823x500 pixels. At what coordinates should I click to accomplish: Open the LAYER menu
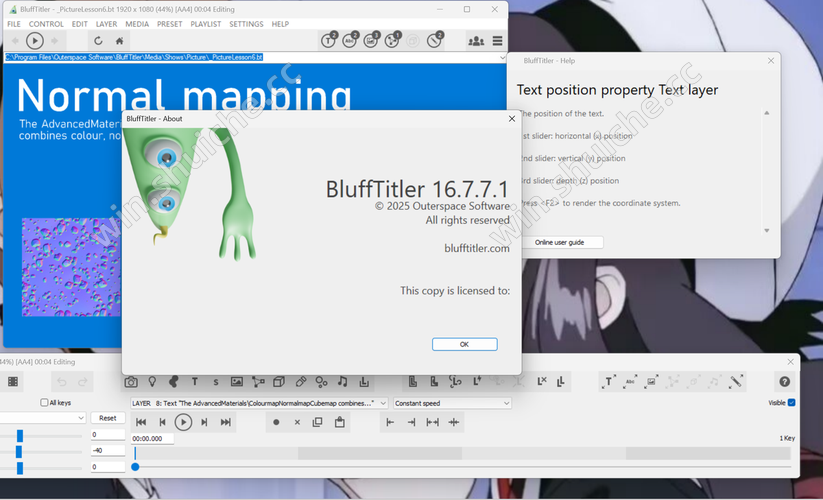(107, 24)
